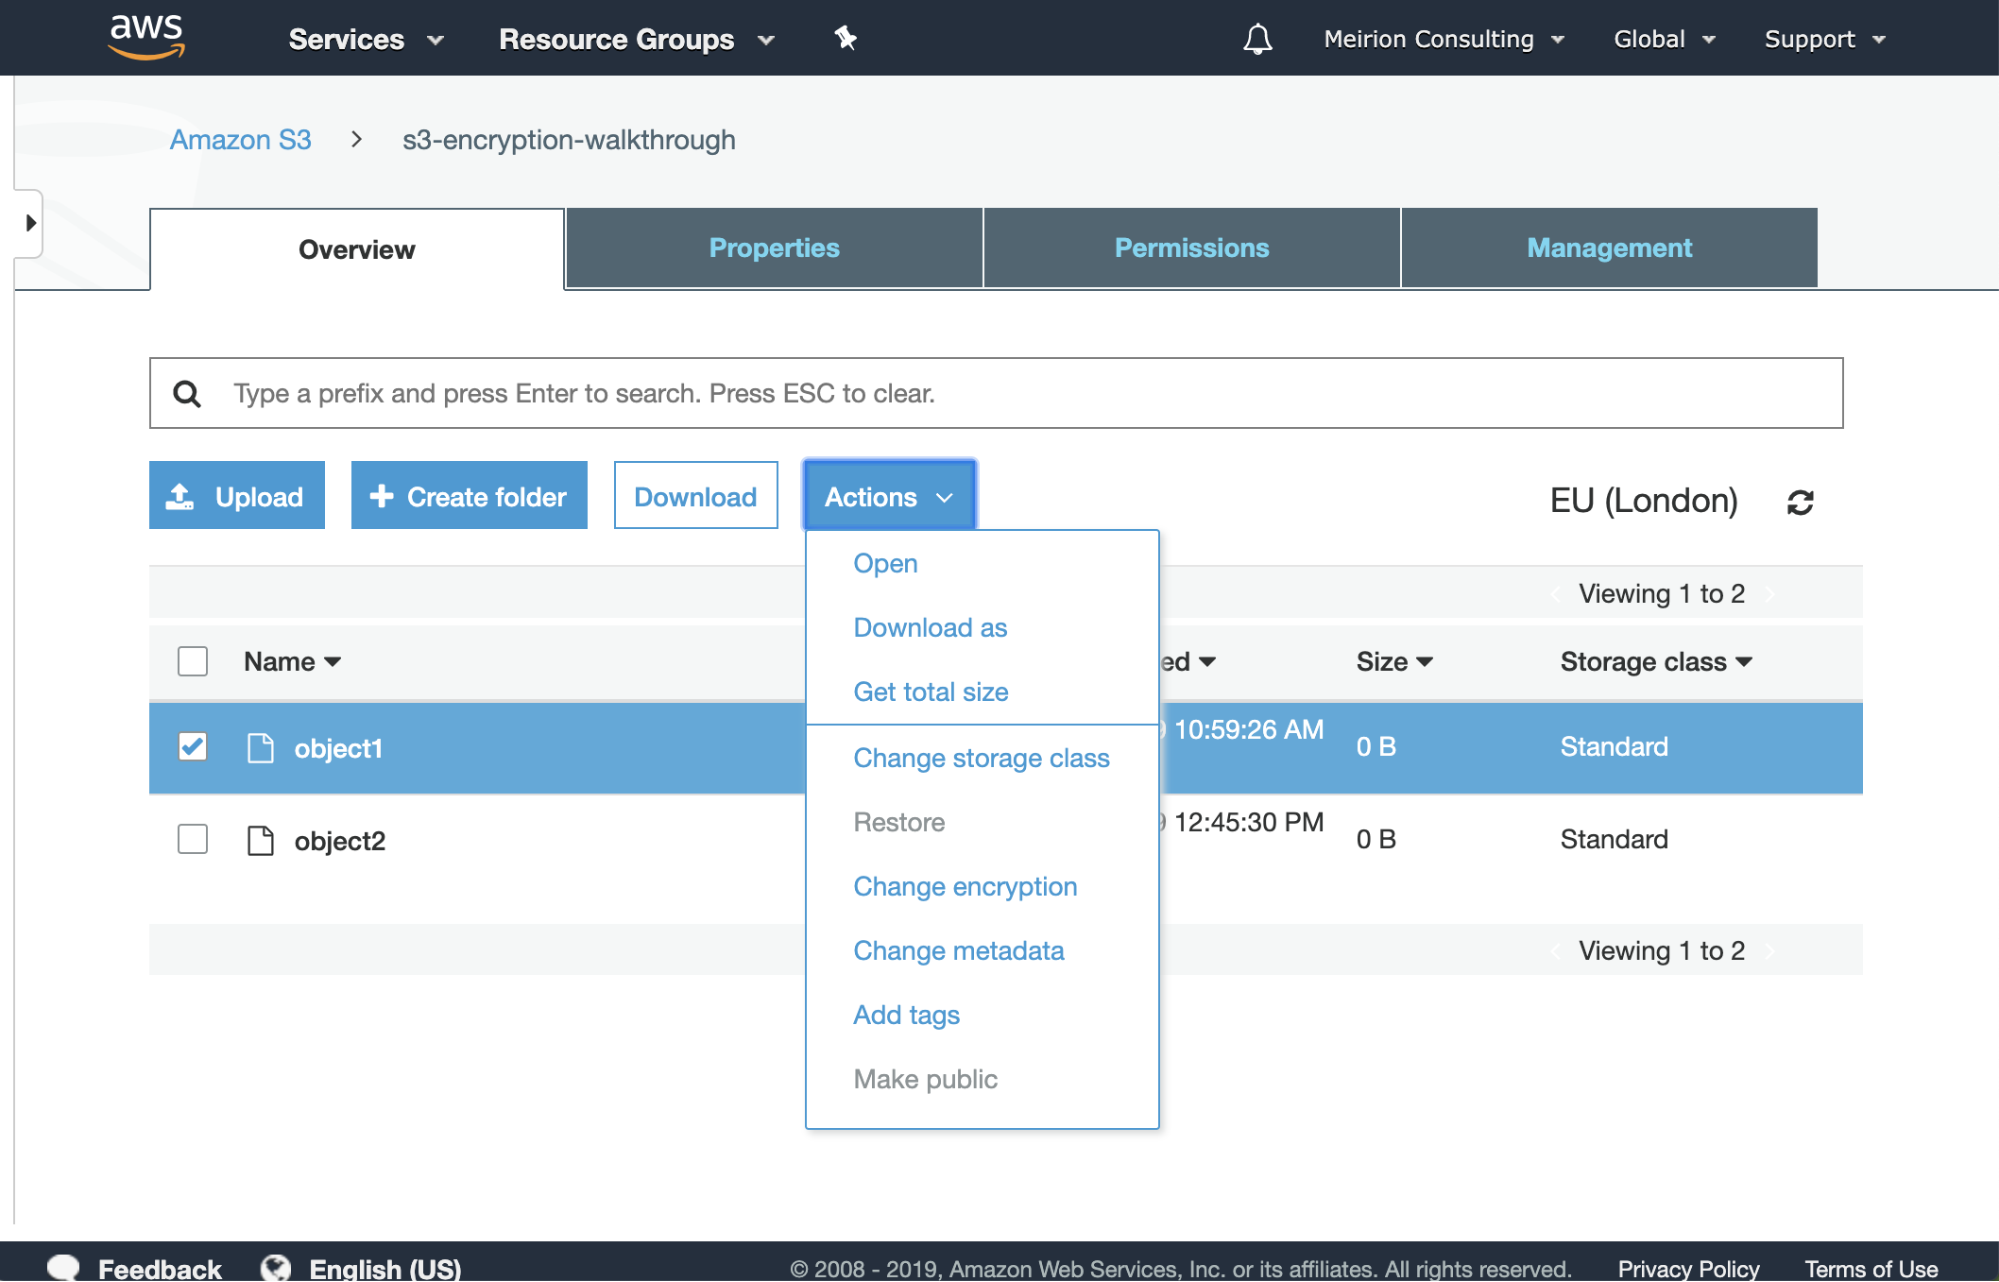This screenshot has height=1282, width=1999.
Task: Click the Upload button
Action: click(x=237, y=496)
